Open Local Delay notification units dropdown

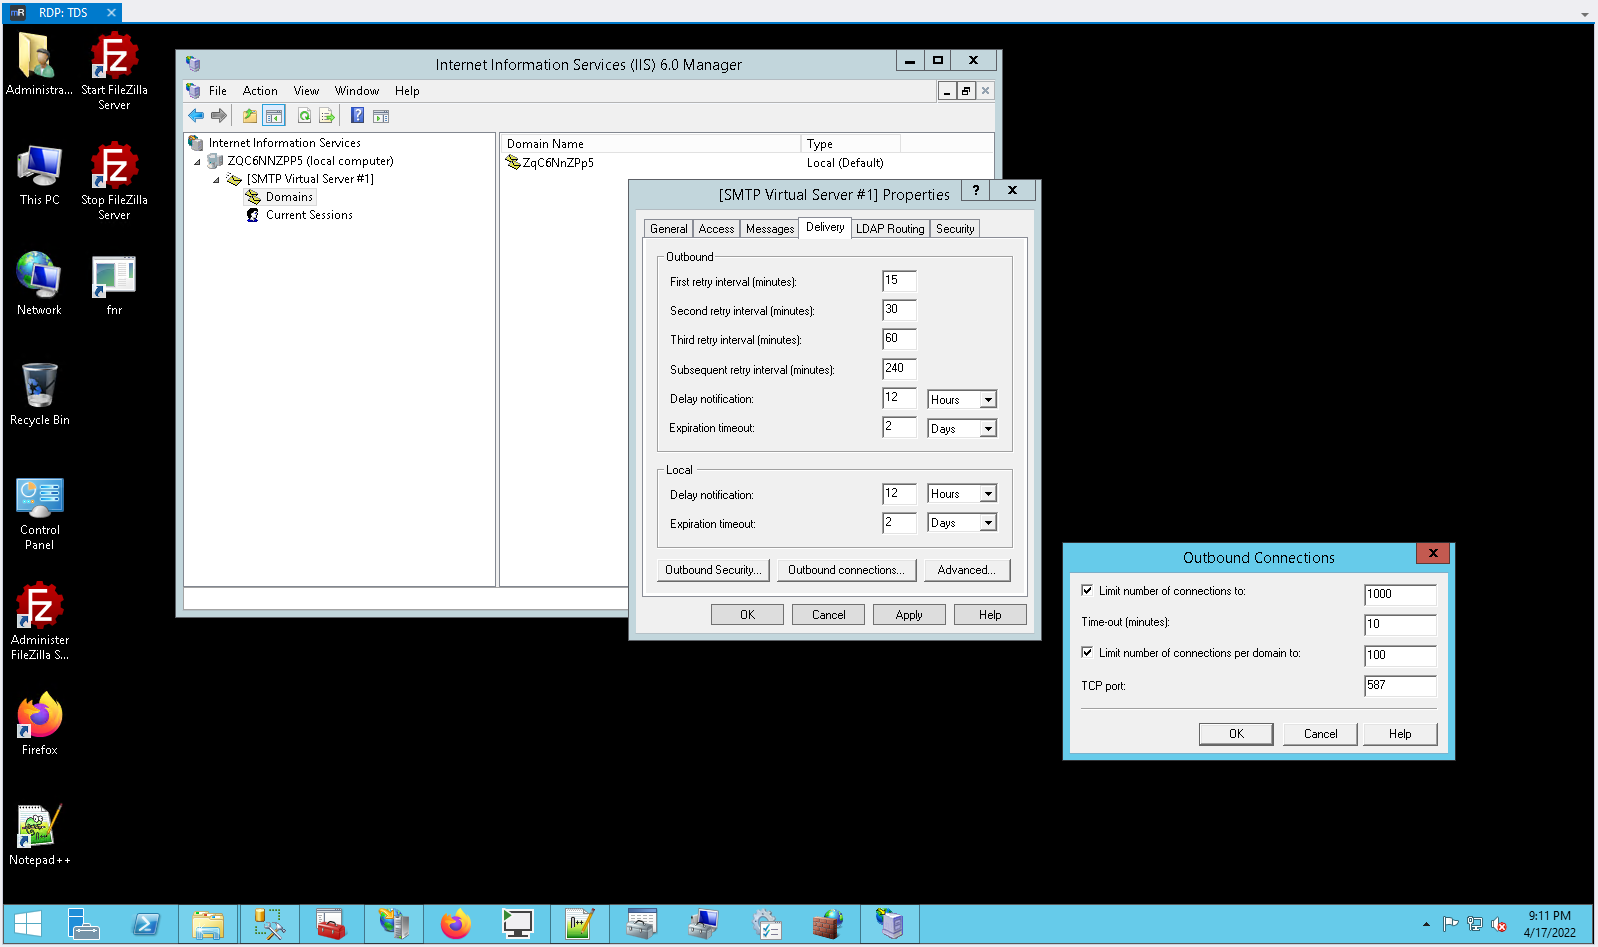(x=988, y=494)
